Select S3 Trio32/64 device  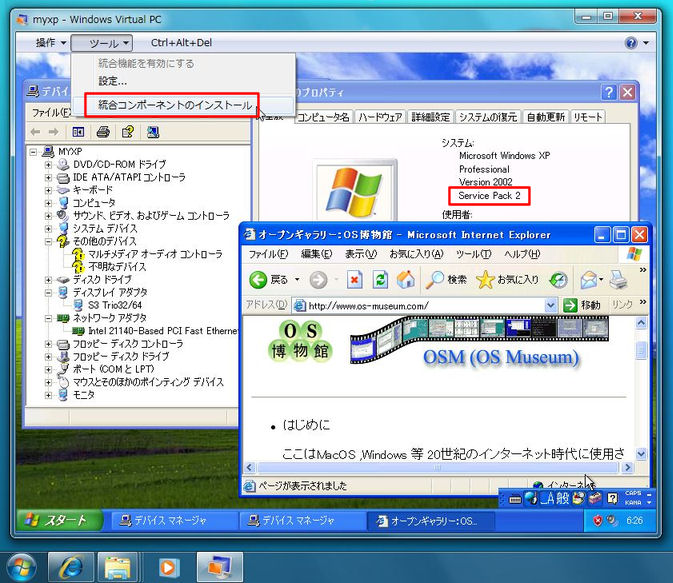click(x=115, y=305)
